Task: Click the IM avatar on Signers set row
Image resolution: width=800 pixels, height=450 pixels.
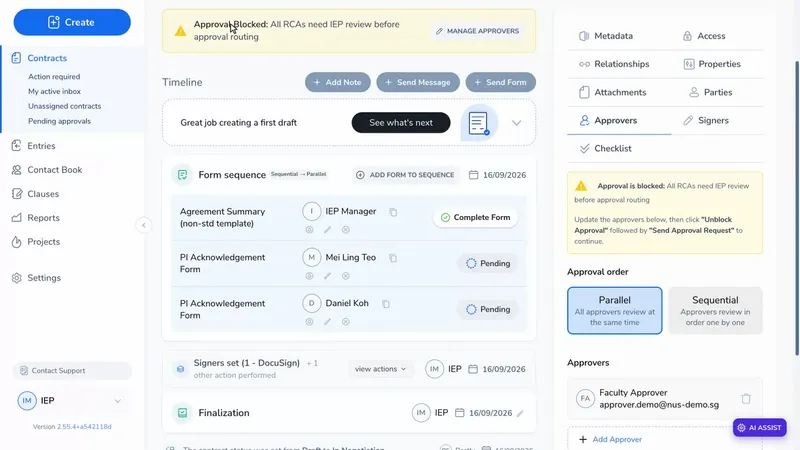Action: point(434,369)
